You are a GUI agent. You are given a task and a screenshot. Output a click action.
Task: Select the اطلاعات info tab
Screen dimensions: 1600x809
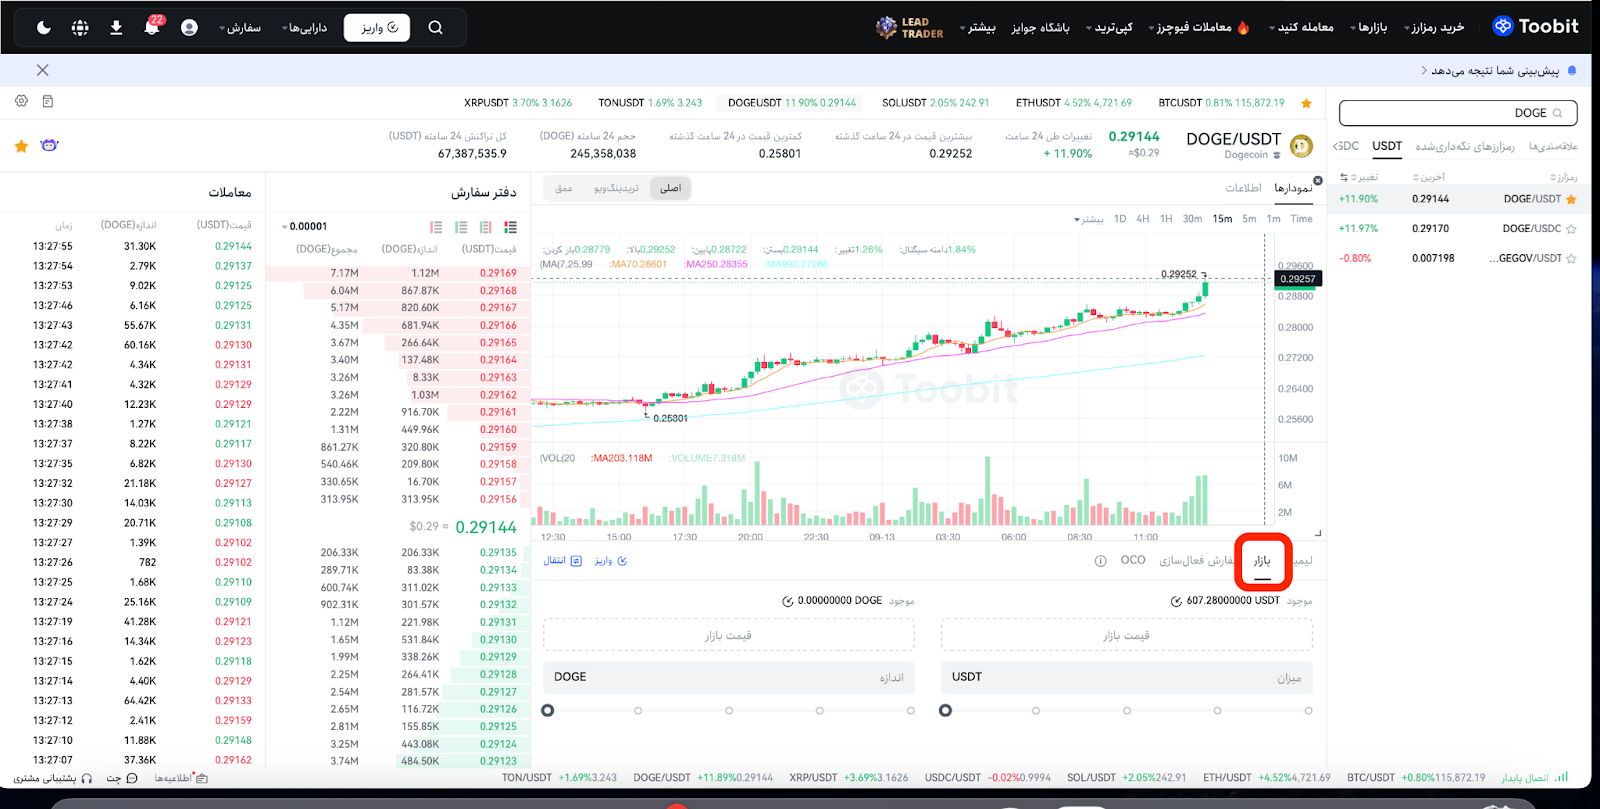pos(1243,188)
